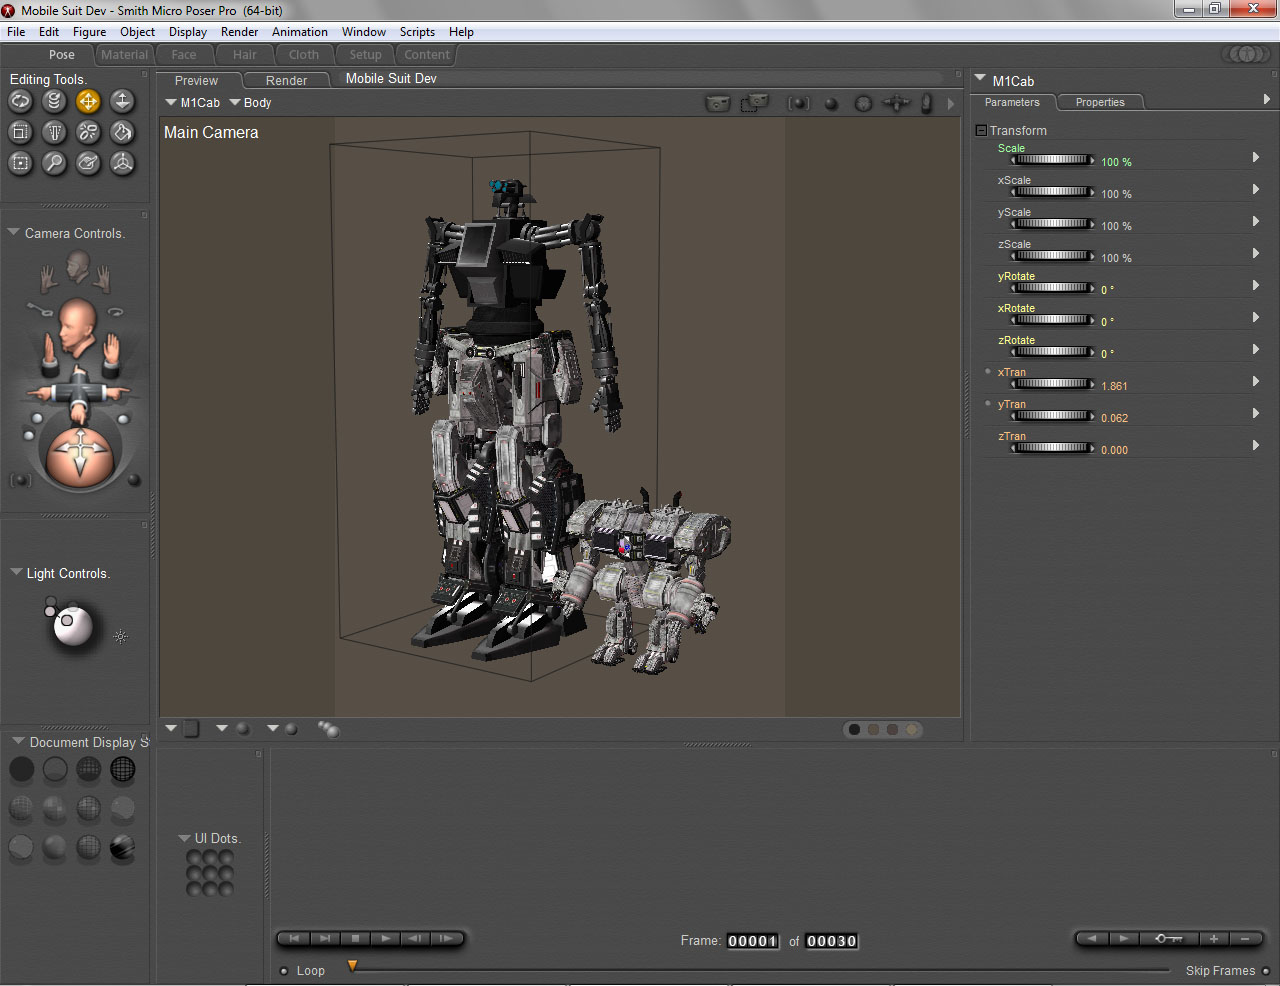This screenshot has width=1280, height=986.
Task: Select the Translate In/Out tool
Action: (x=122, y=101)
